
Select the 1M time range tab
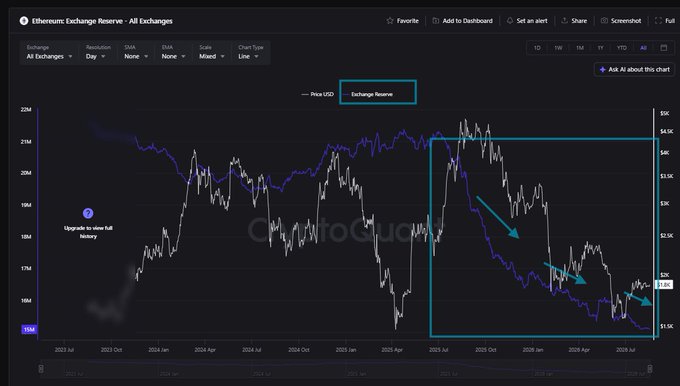coord(580,48)
